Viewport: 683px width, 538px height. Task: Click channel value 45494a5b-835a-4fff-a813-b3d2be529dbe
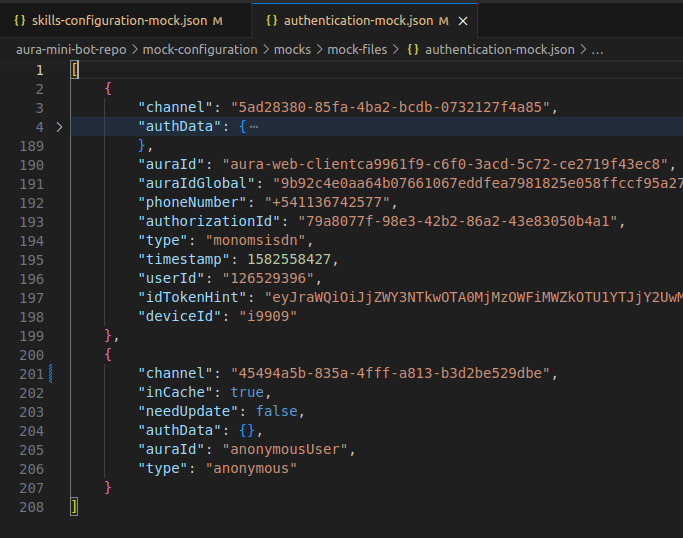[x=391, y=373]
